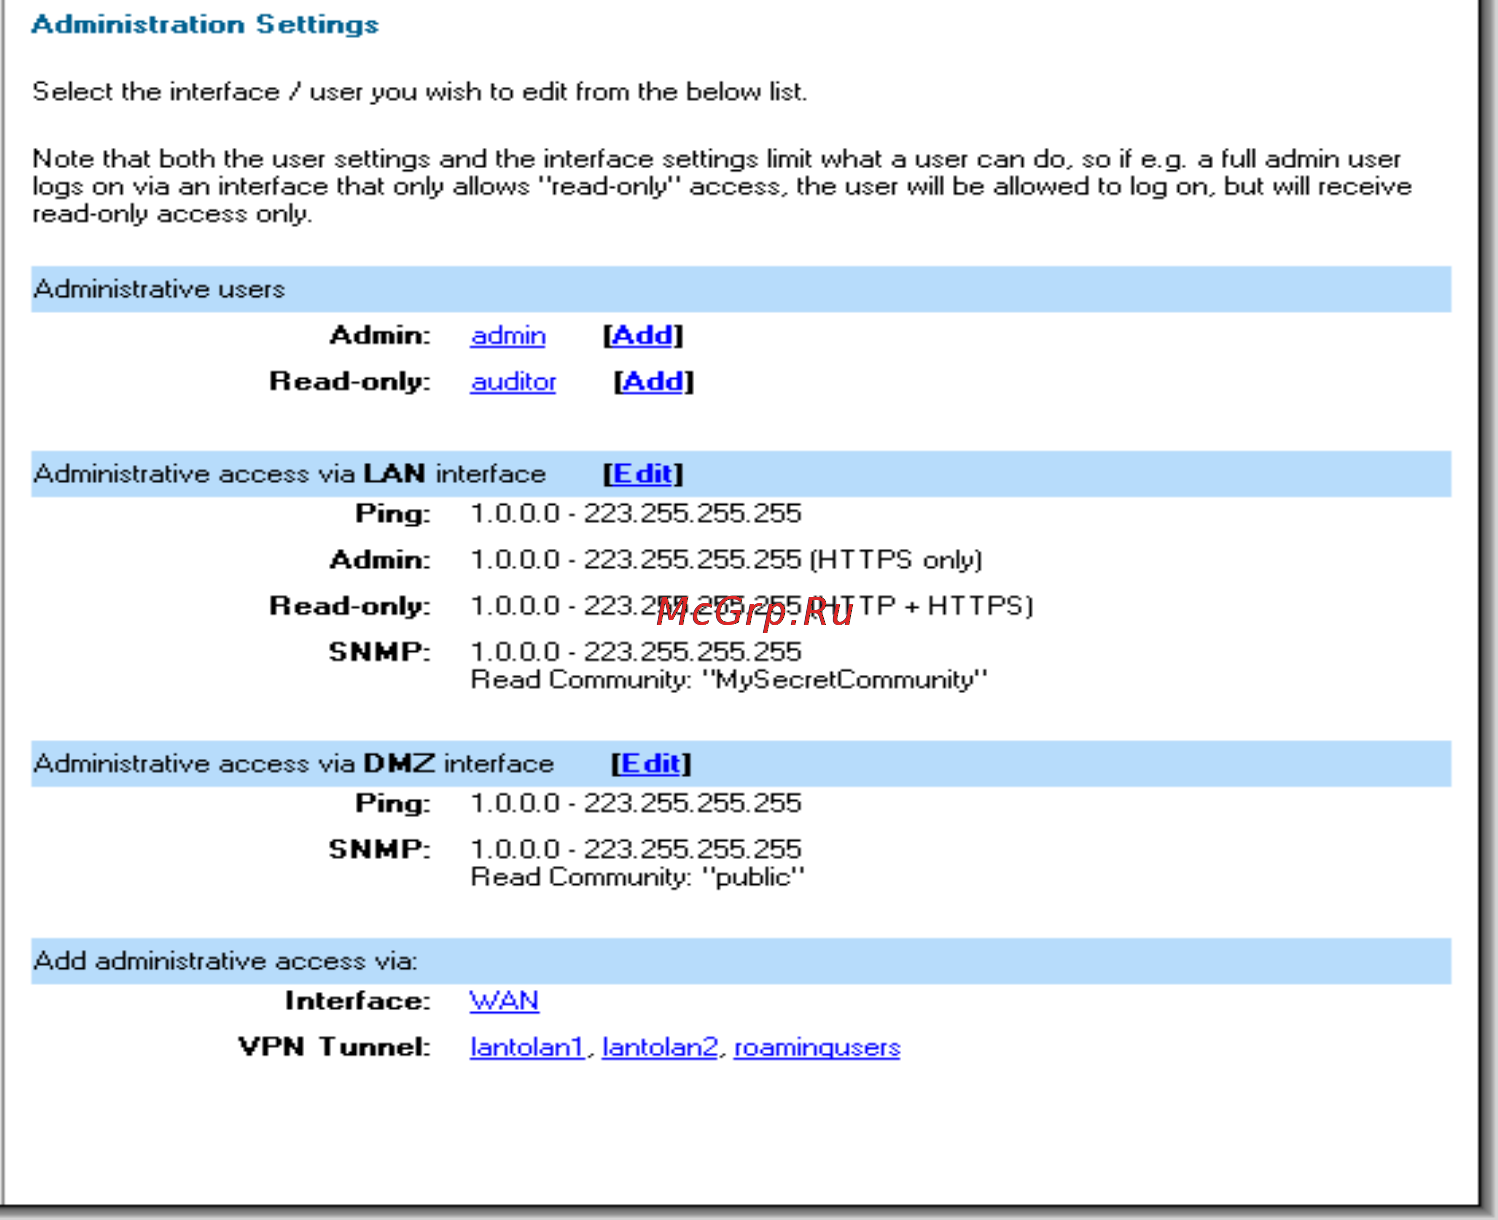This screenshot has height=1220, width=1498.
Task: Click the DMZ Ping label
Action: (393, 804)
